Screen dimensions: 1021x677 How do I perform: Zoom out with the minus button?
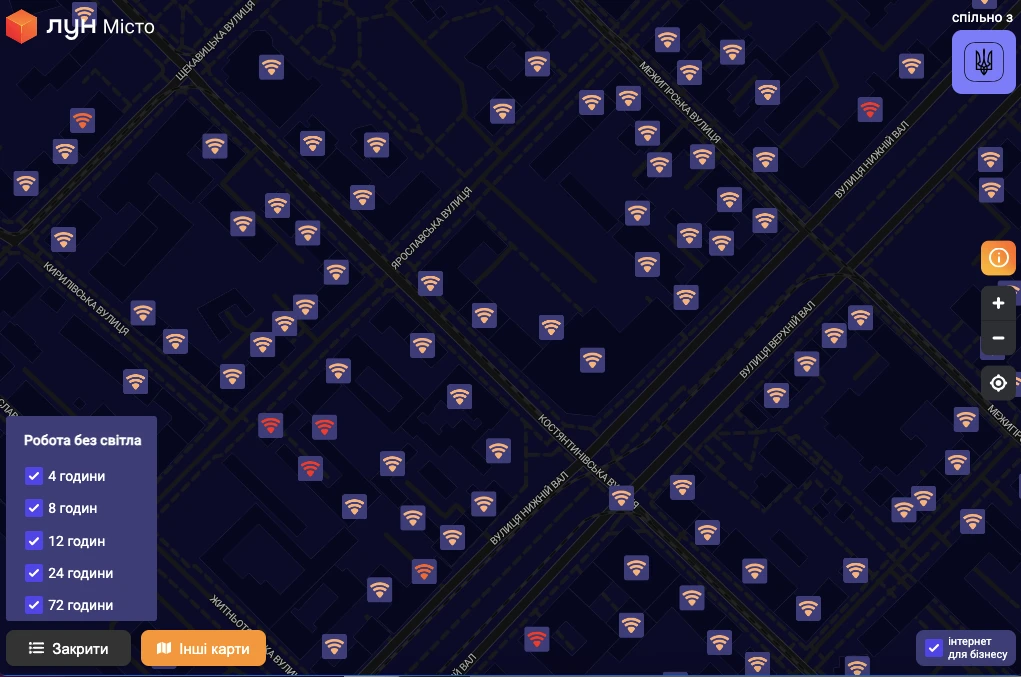(998, 339)
